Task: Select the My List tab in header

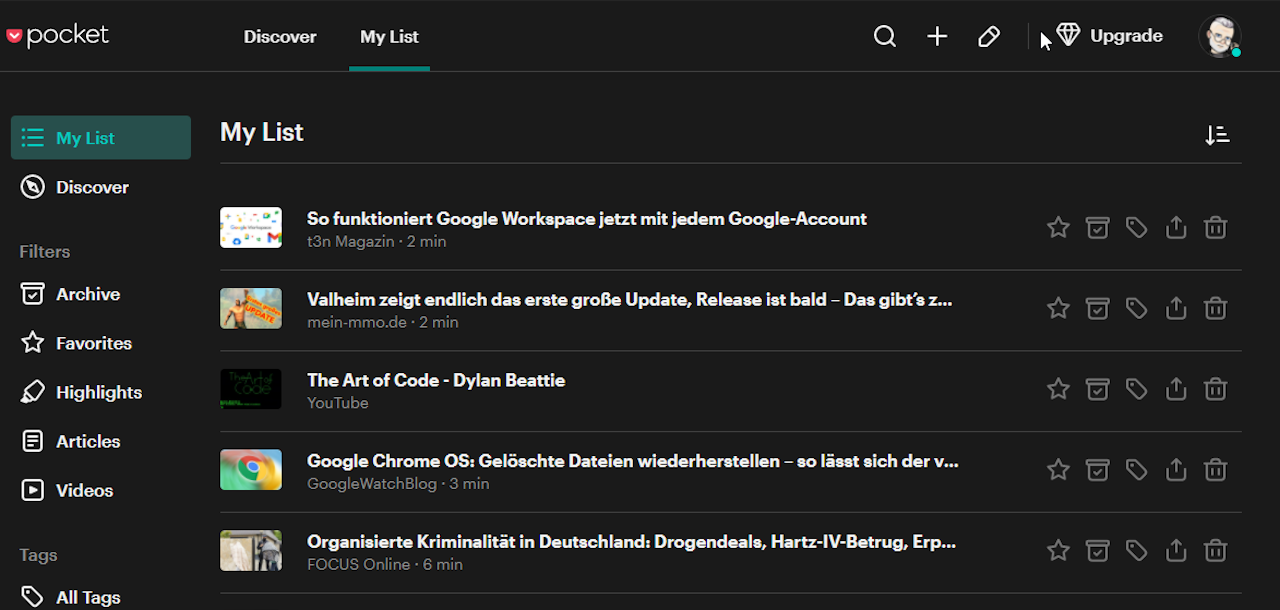Action: point(389,37)
